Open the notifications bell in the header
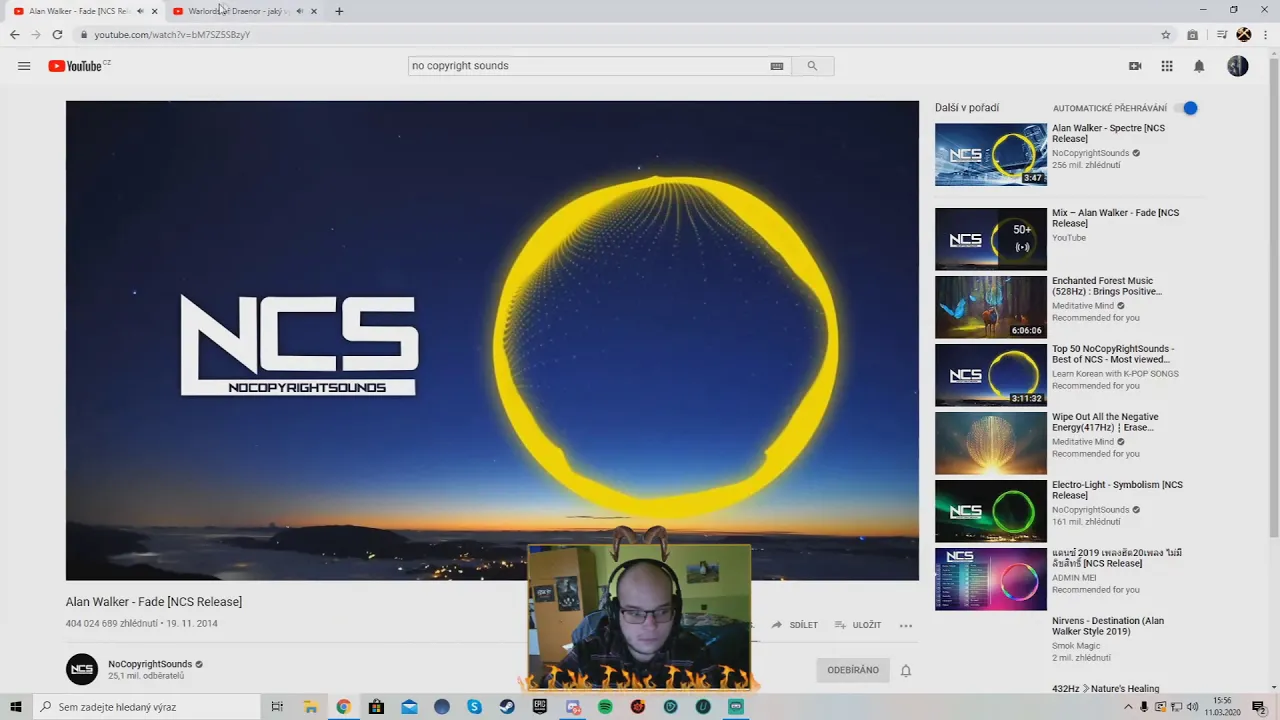This screenshot has width=1280, height=720. click(x=1199, y=66)
